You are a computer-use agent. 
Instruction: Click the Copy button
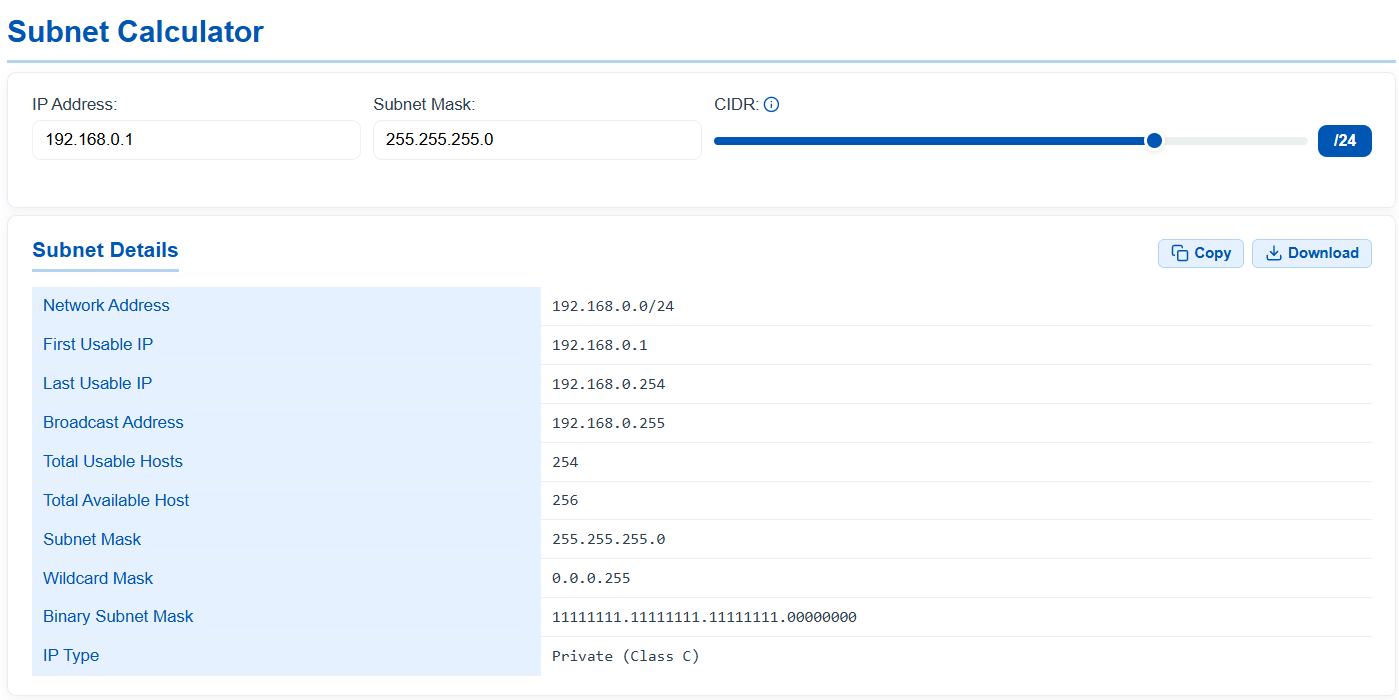1201,253
